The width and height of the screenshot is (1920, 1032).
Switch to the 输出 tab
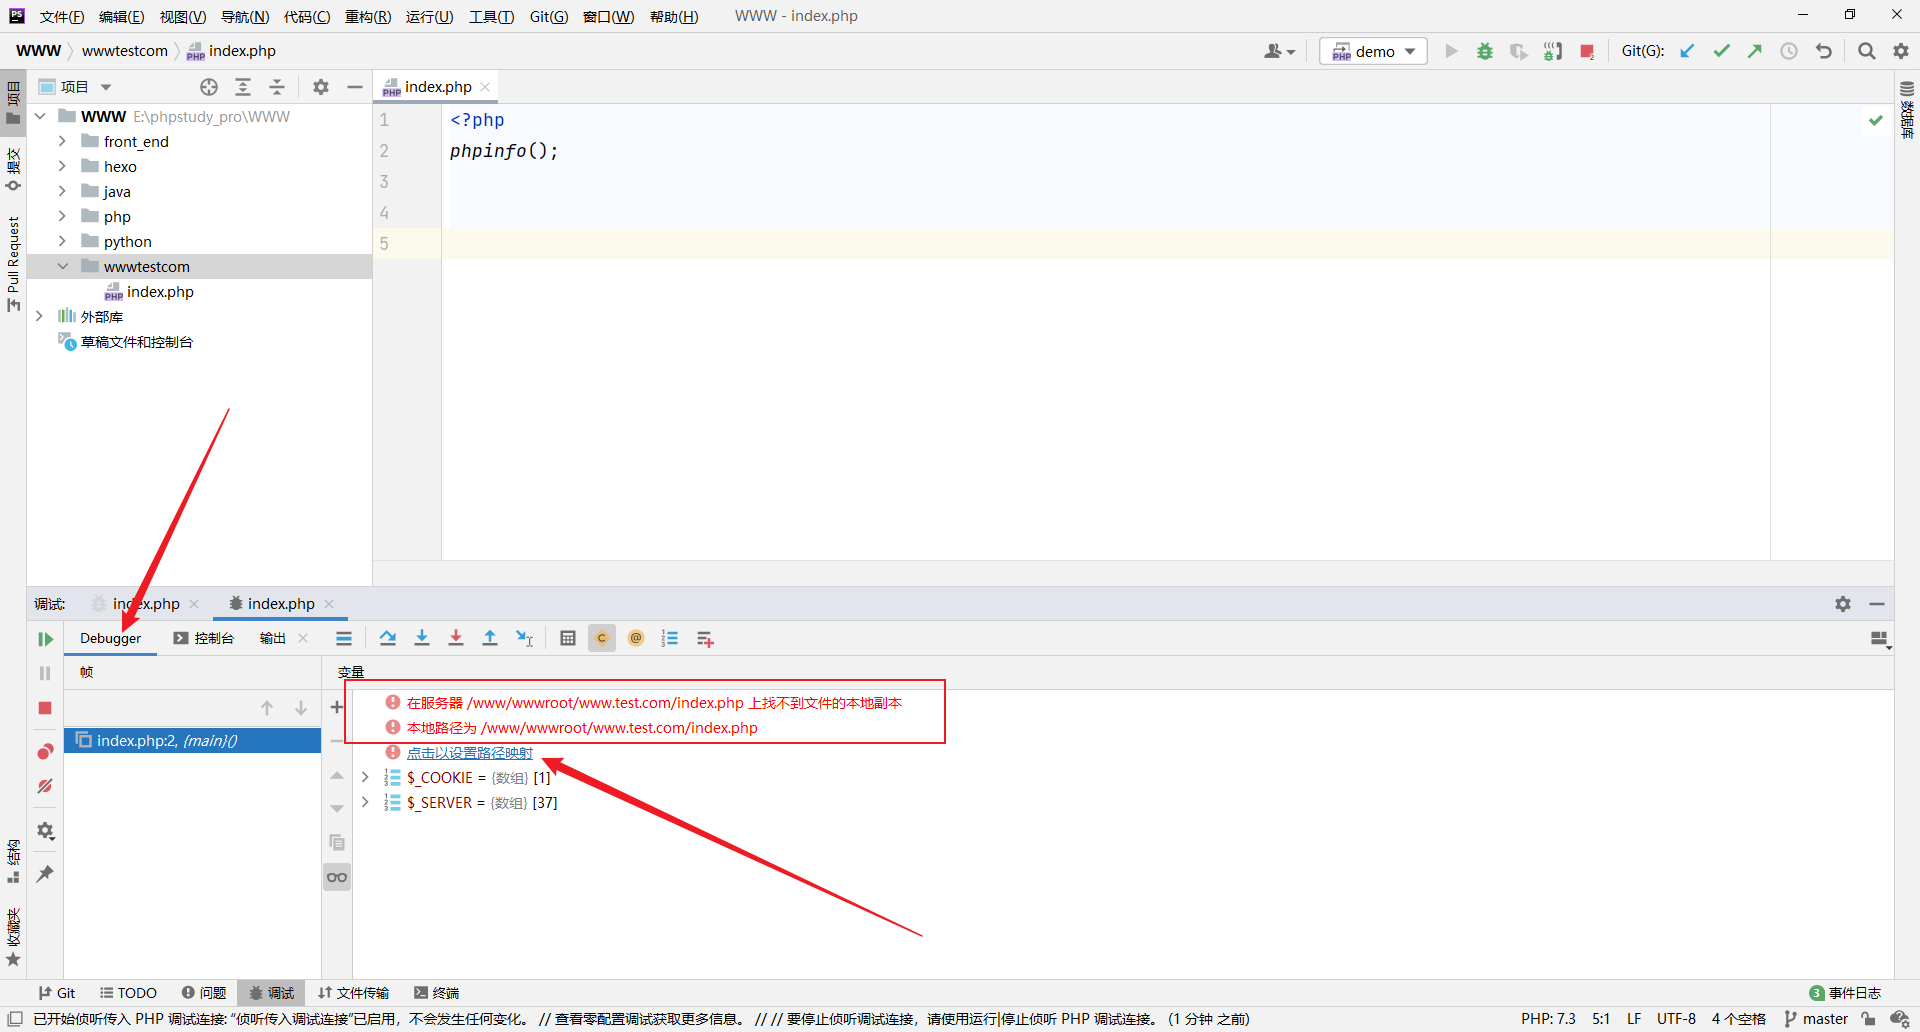click(273, 638)
